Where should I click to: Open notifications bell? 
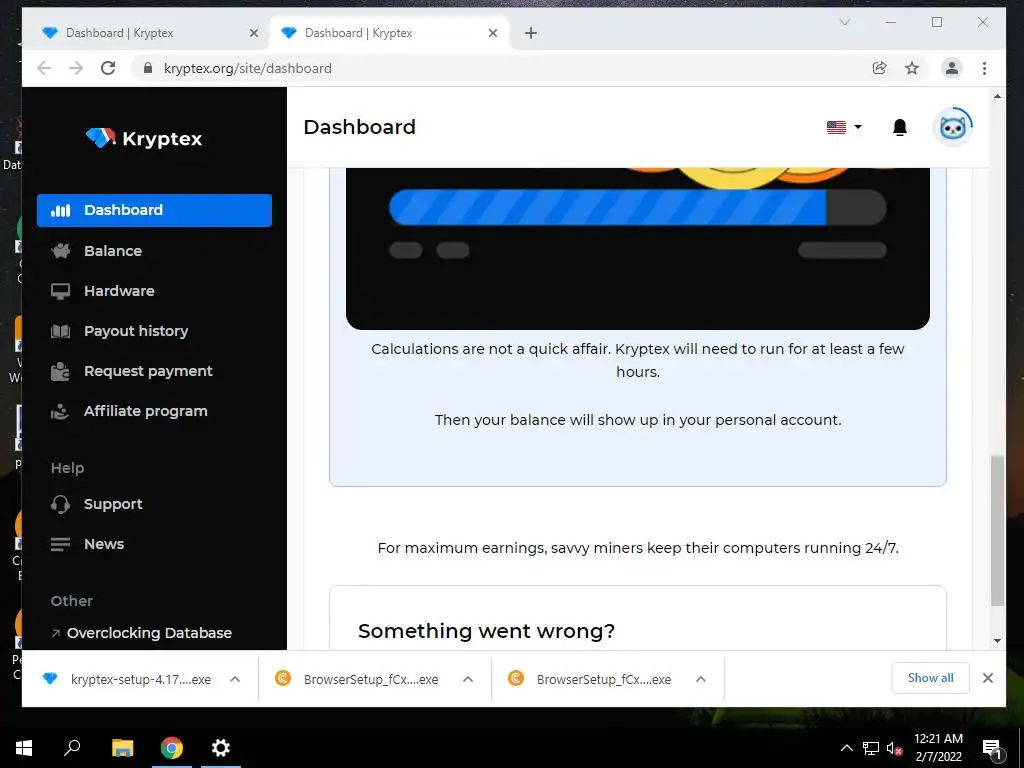coord(900,127)
